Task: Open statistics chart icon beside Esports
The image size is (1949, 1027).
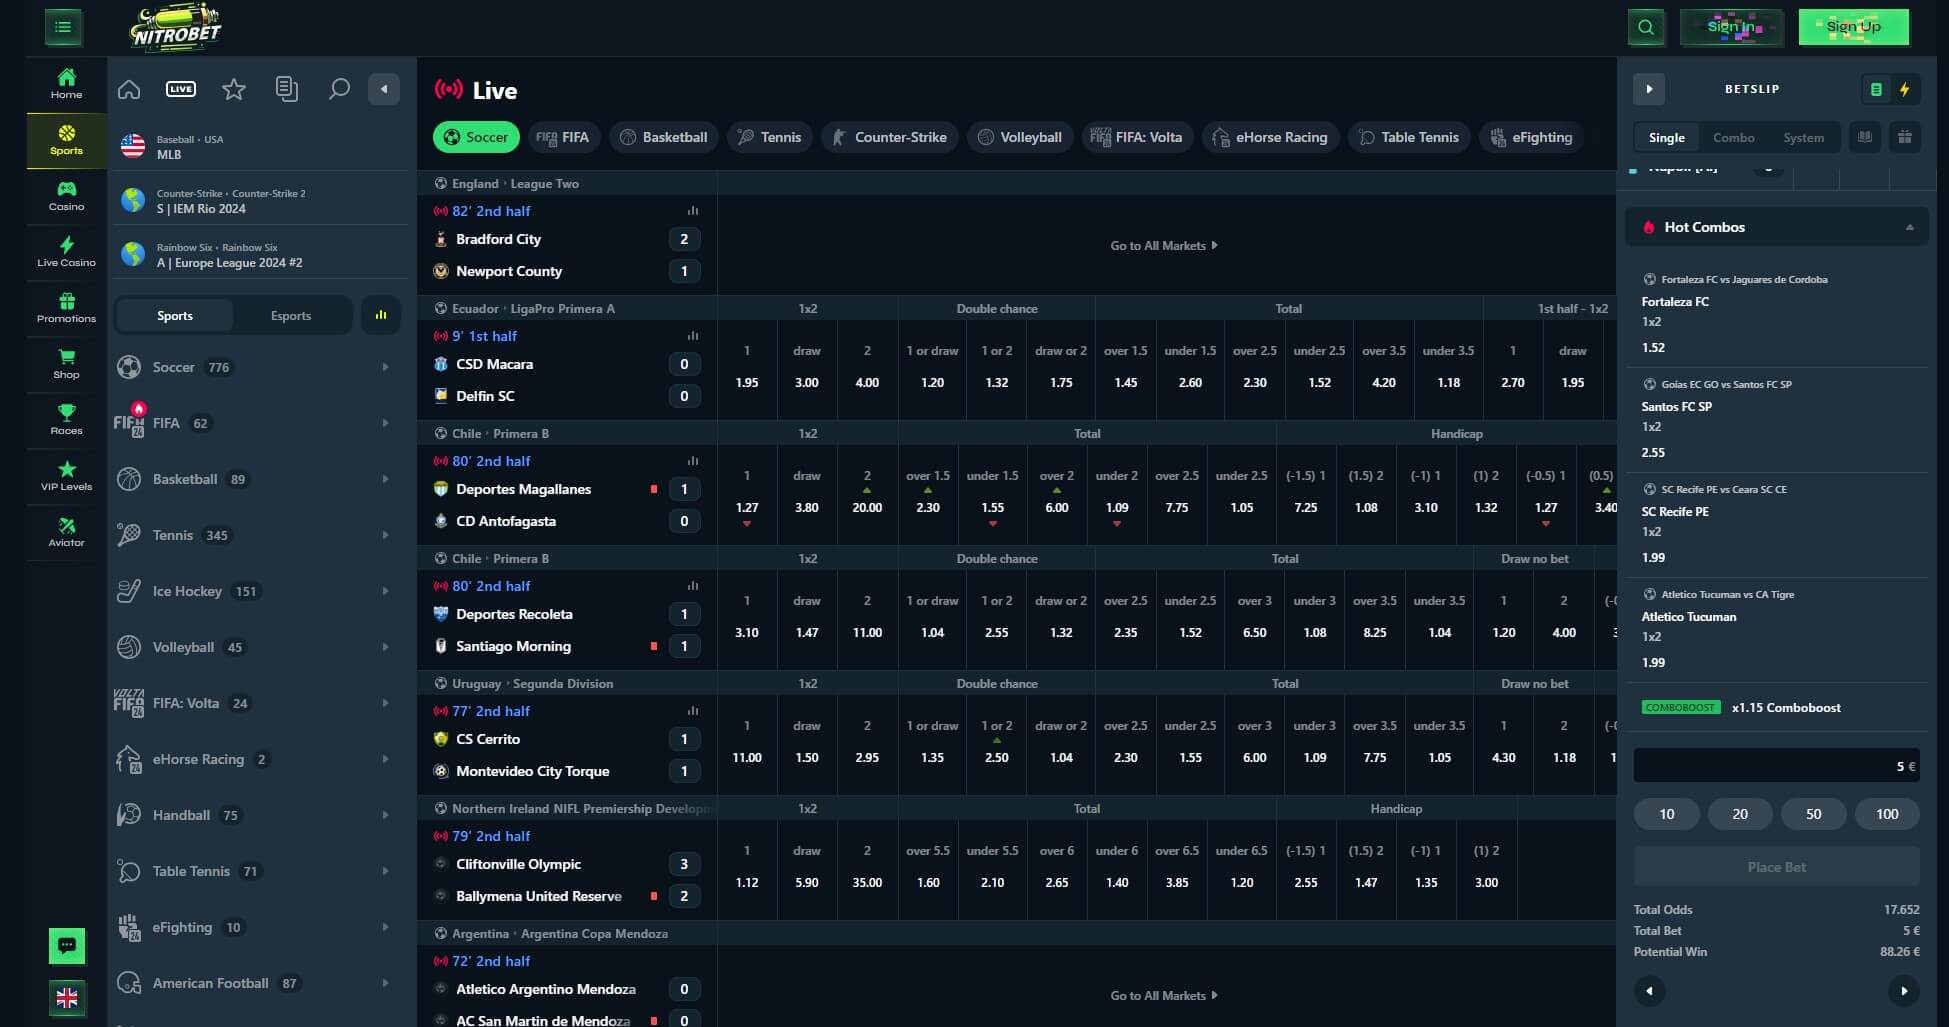Action: pyautogui.click(x=381, y=315)
